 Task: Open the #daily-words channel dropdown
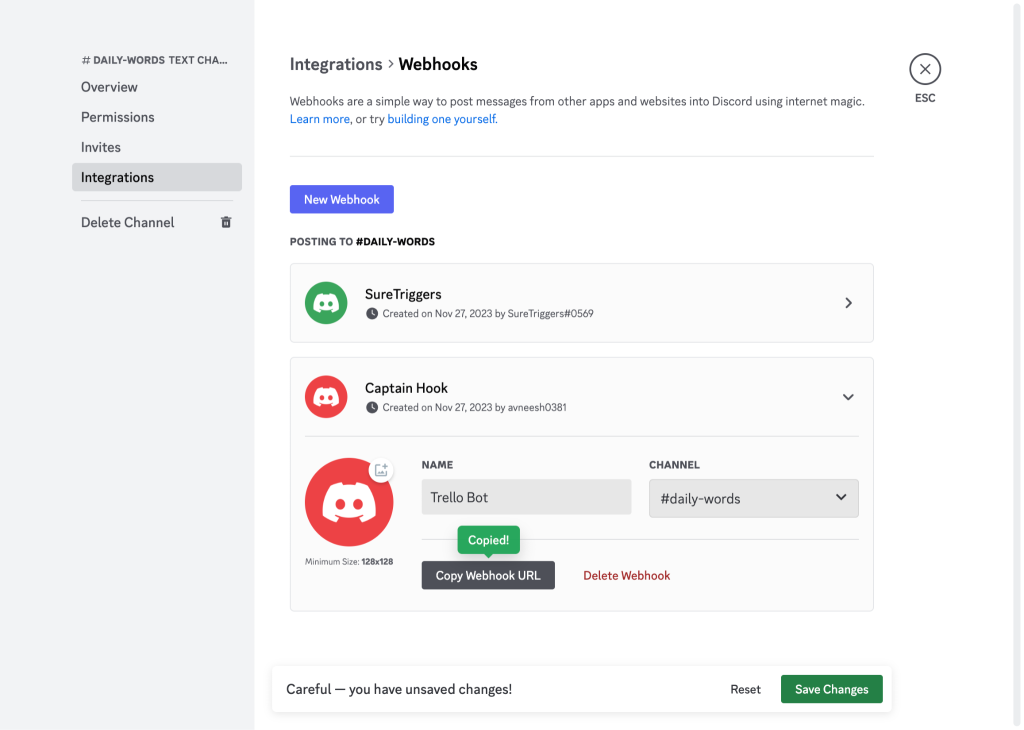753,497
